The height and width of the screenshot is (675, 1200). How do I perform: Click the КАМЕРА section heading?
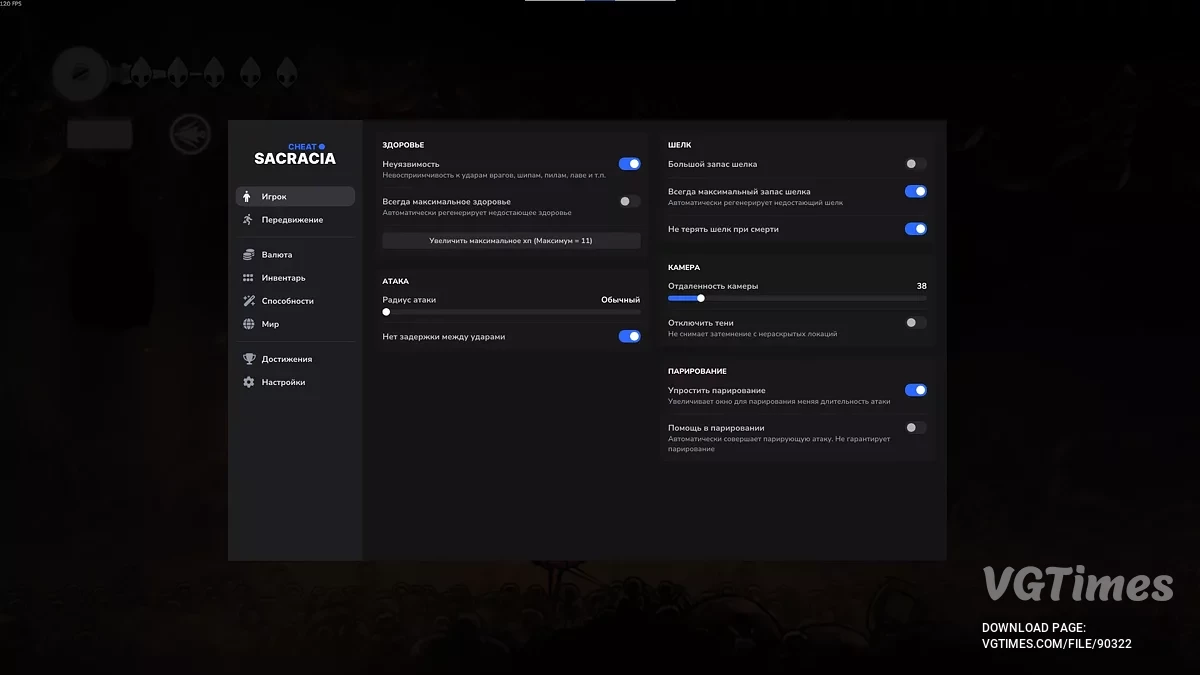pyautogui.click(x=684, y=268)
